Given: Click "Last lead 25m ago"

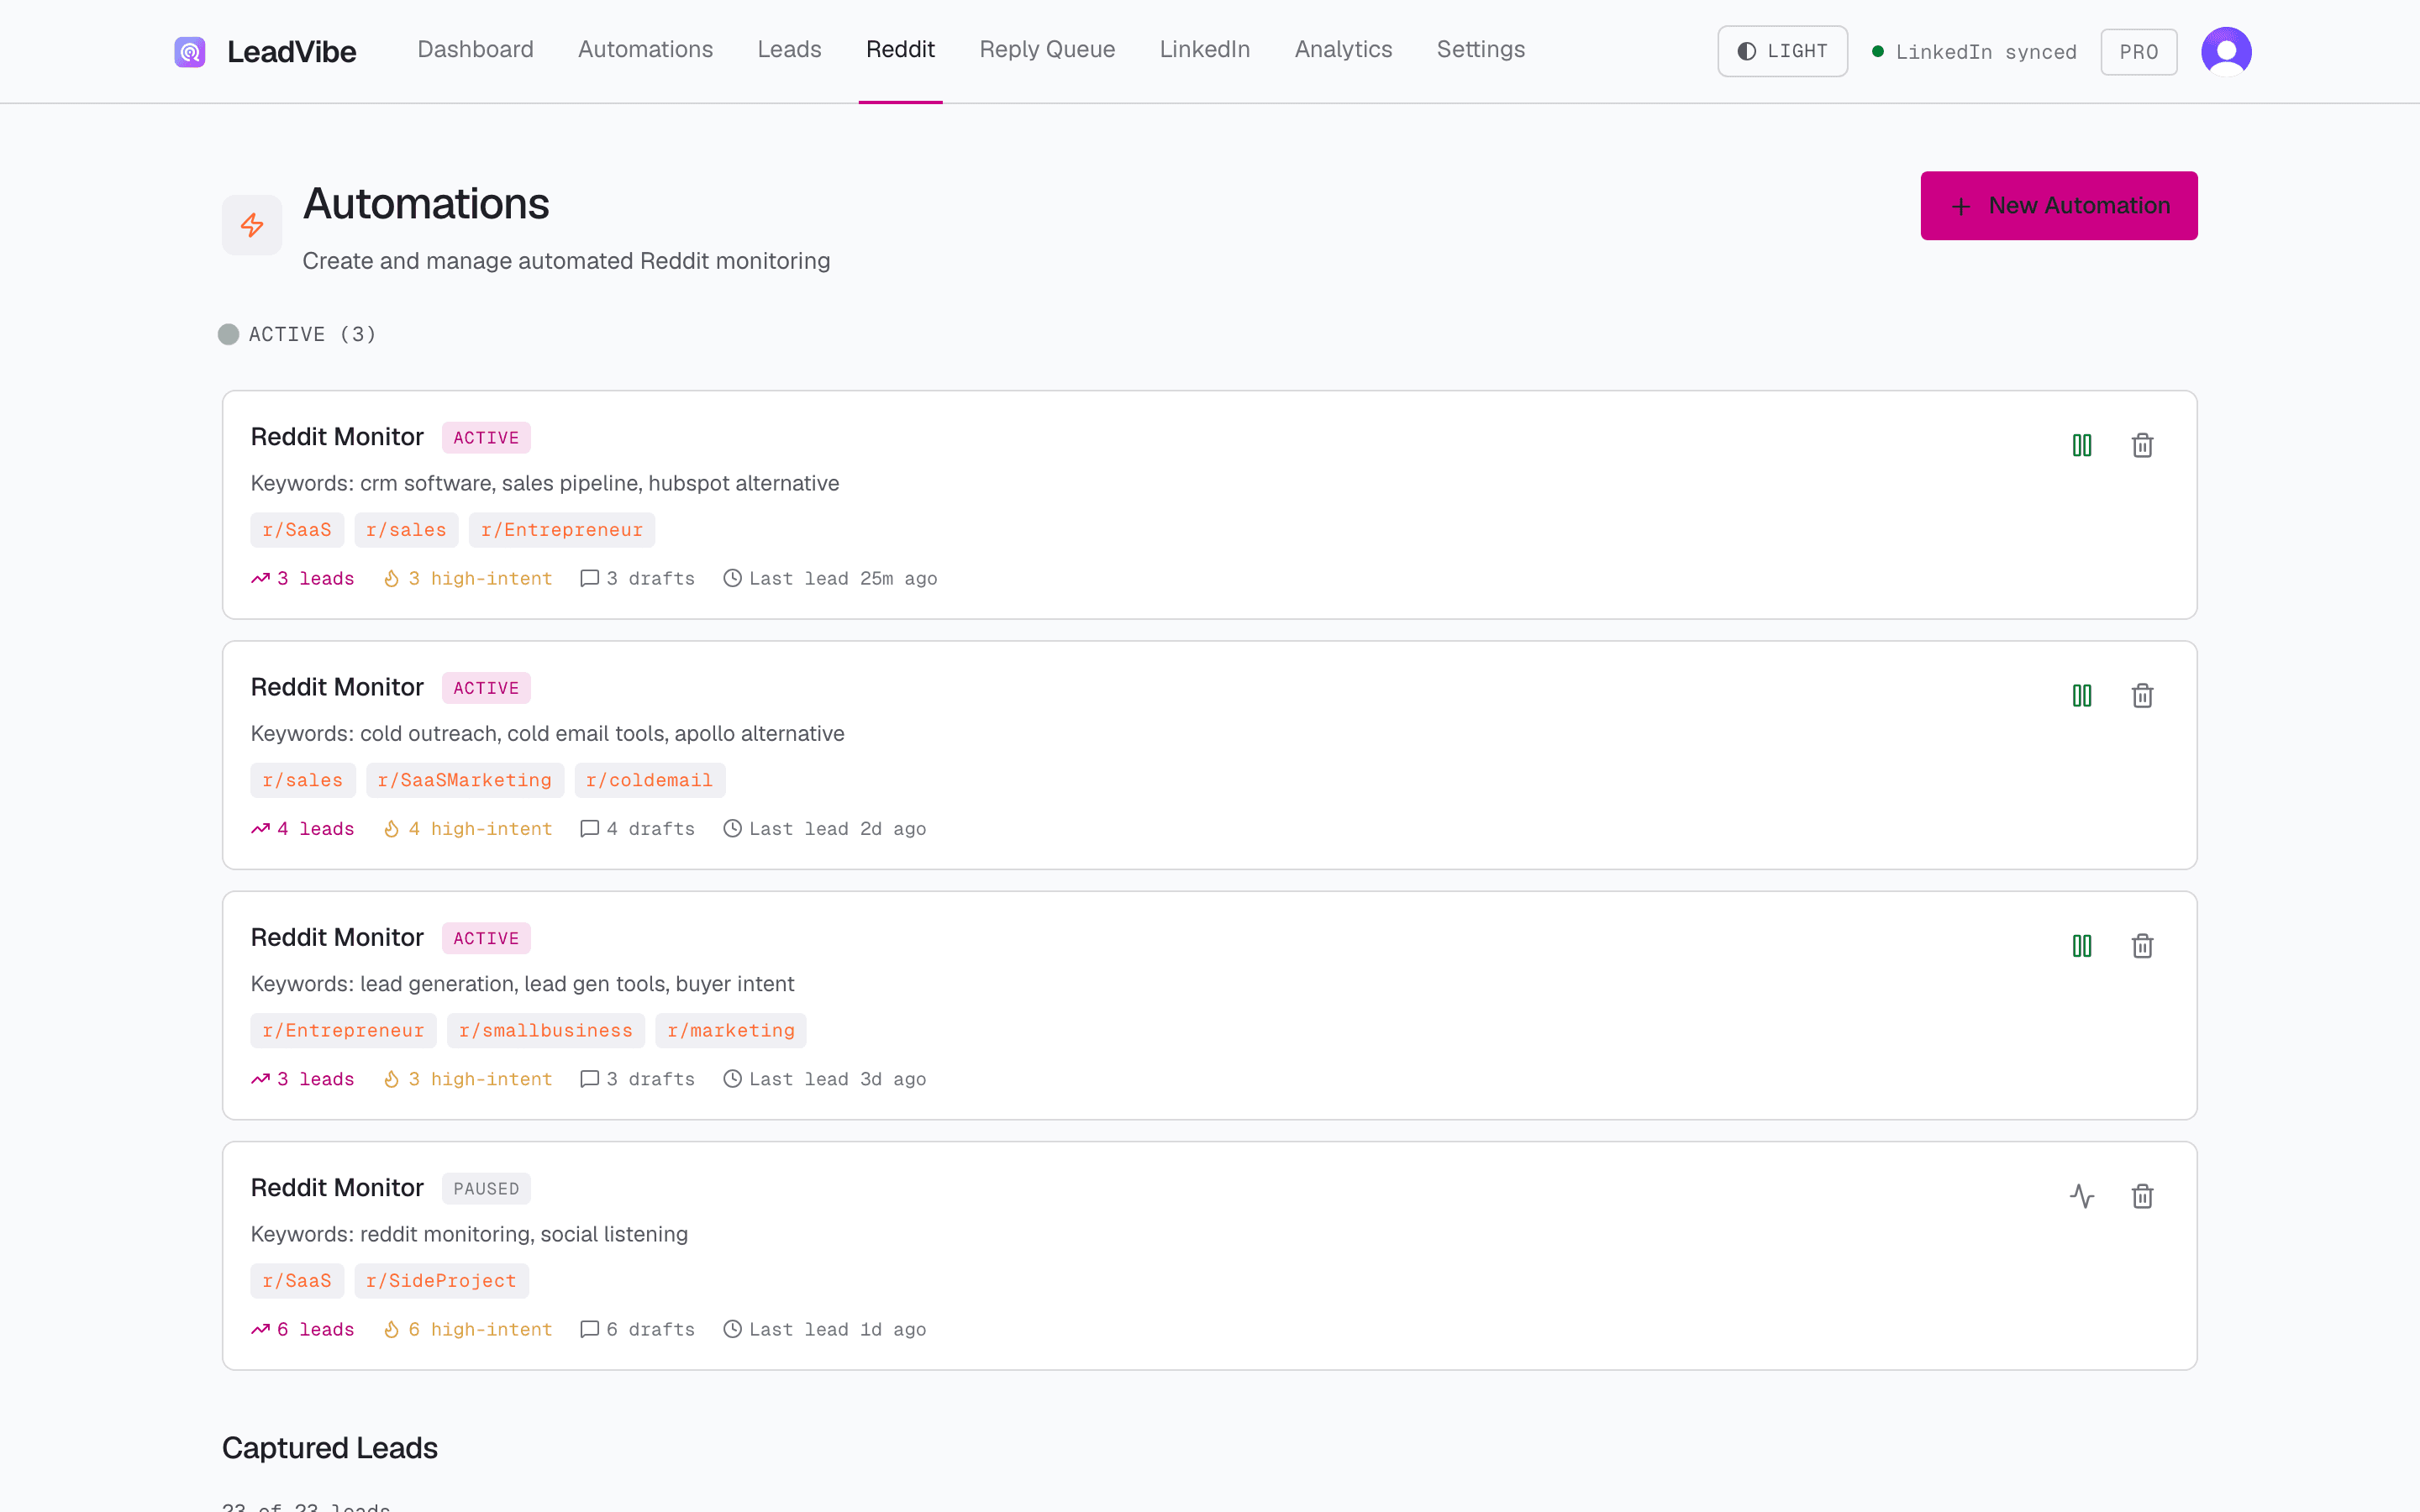Looking at the screenshot, I should (x=830, y=579).
